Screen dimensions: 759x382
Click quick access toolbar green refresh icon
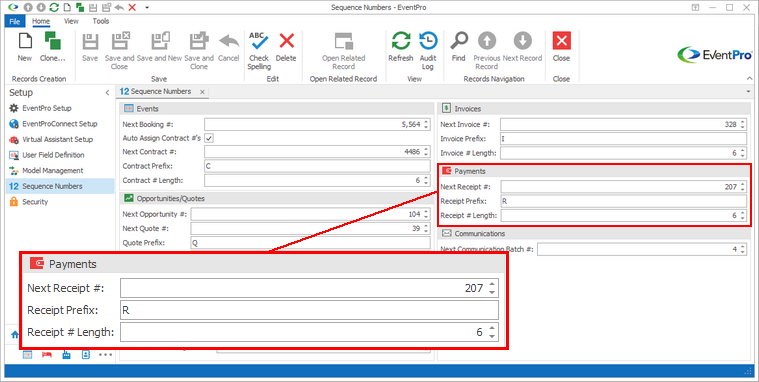[54, 7]
